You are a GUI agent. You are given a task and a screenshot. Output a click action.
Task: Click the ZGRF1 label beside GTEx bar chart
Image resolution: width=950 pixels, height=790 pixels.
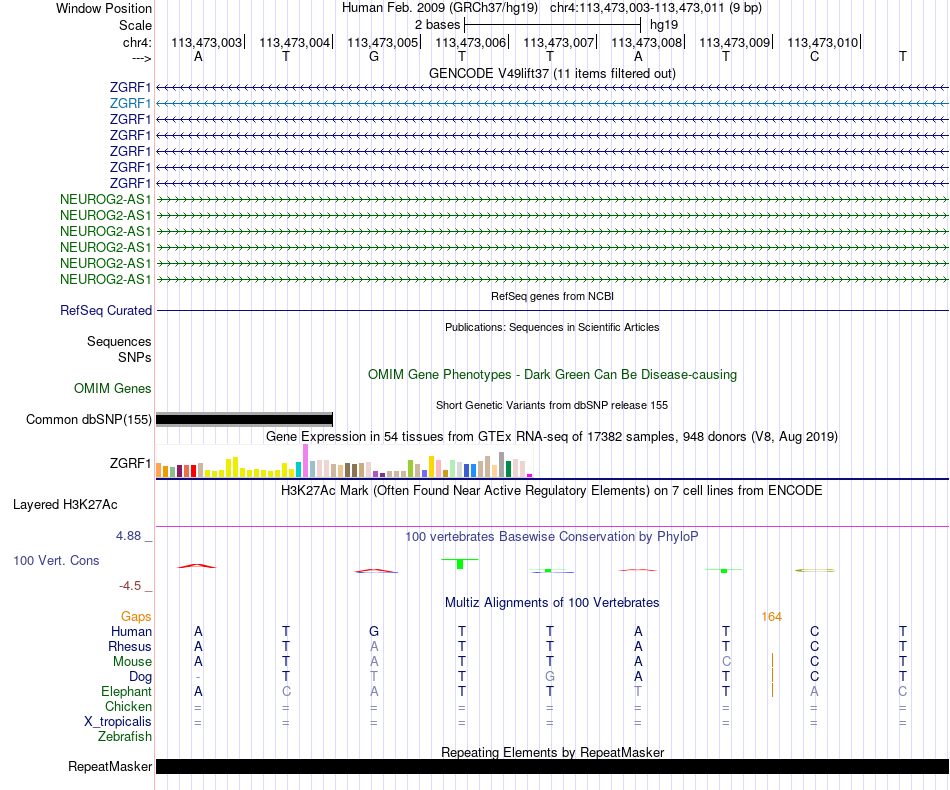[130, 463]
